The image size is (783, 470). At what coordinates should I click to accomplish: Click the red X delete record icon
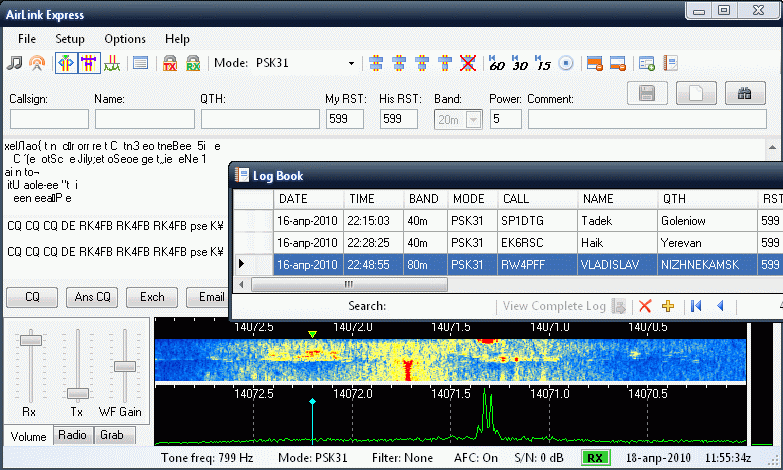(645, 306)
